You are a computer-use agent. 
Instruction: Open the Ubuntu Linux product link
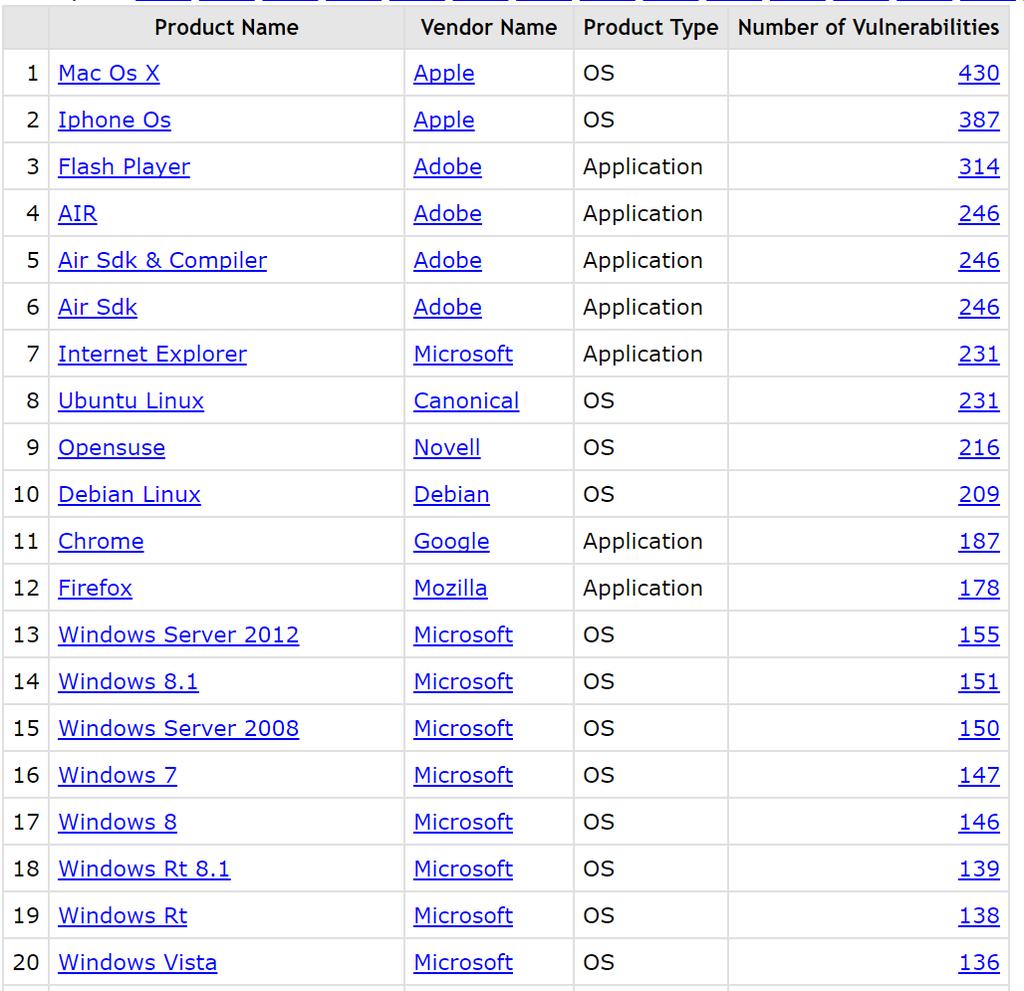(x=131, y=401)
